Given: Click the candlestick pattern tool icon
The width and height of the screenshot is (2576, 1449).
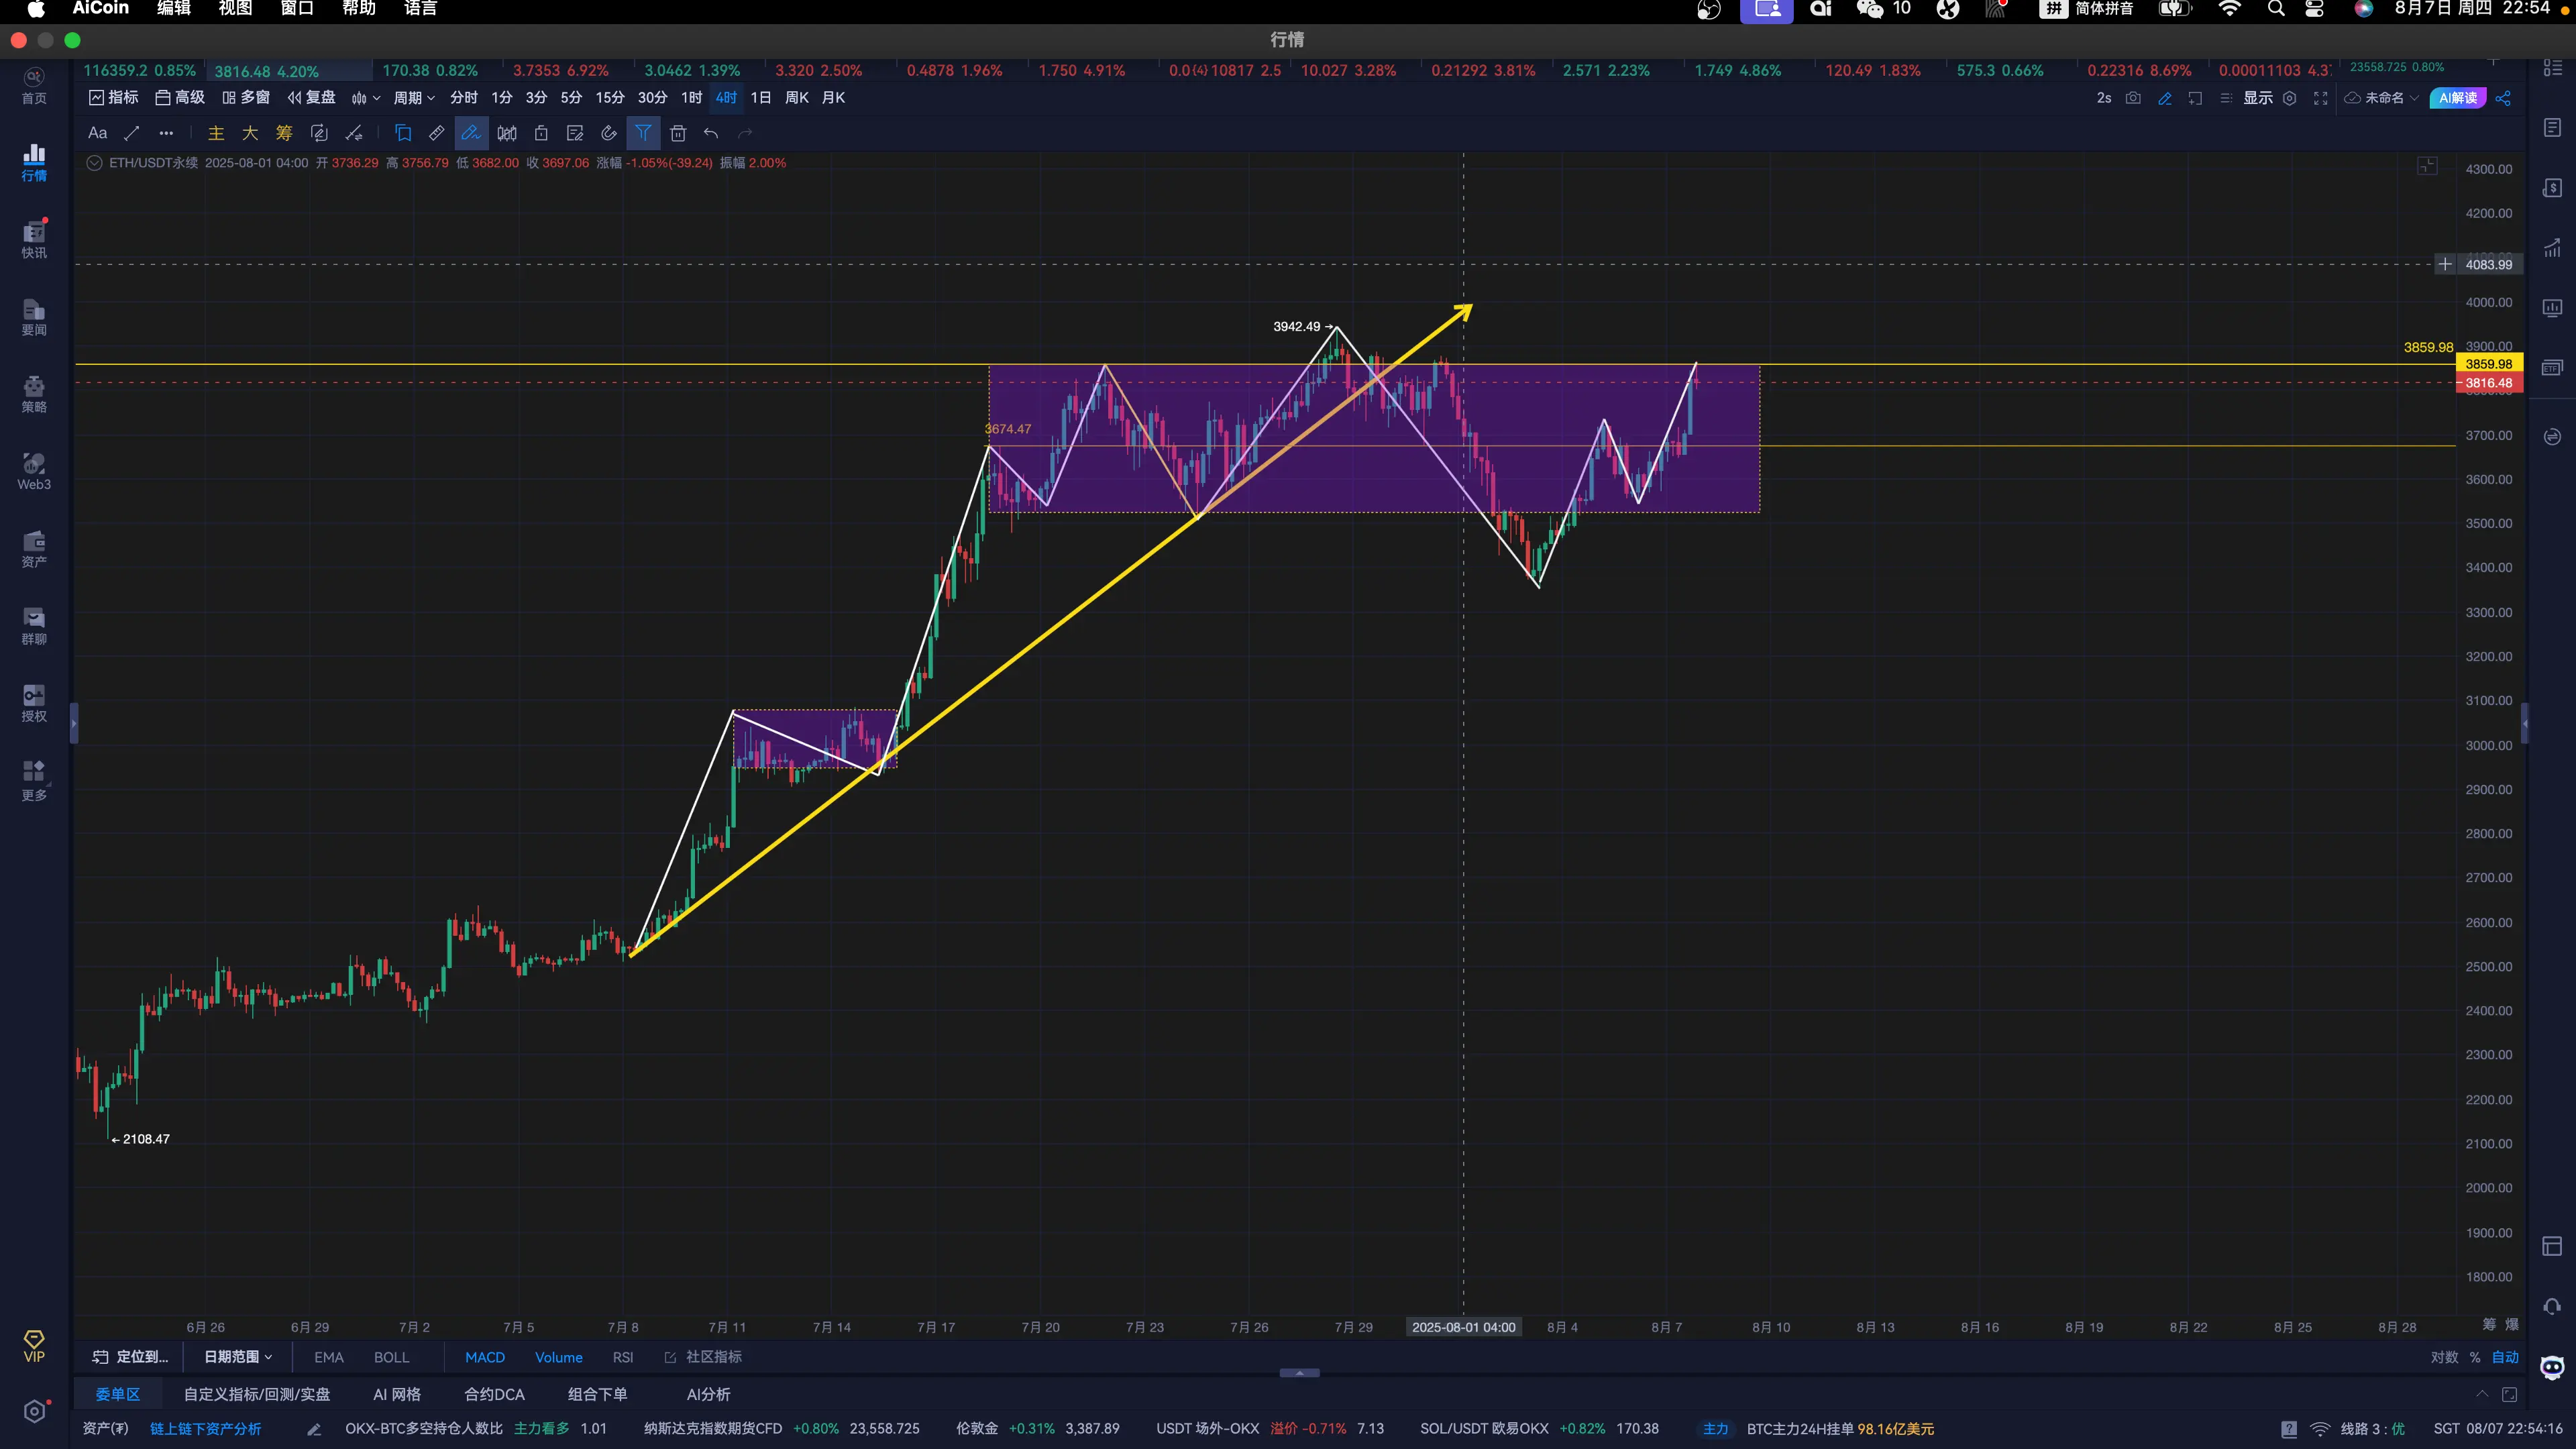Looking at the screenshot, I should coord(507,133).
